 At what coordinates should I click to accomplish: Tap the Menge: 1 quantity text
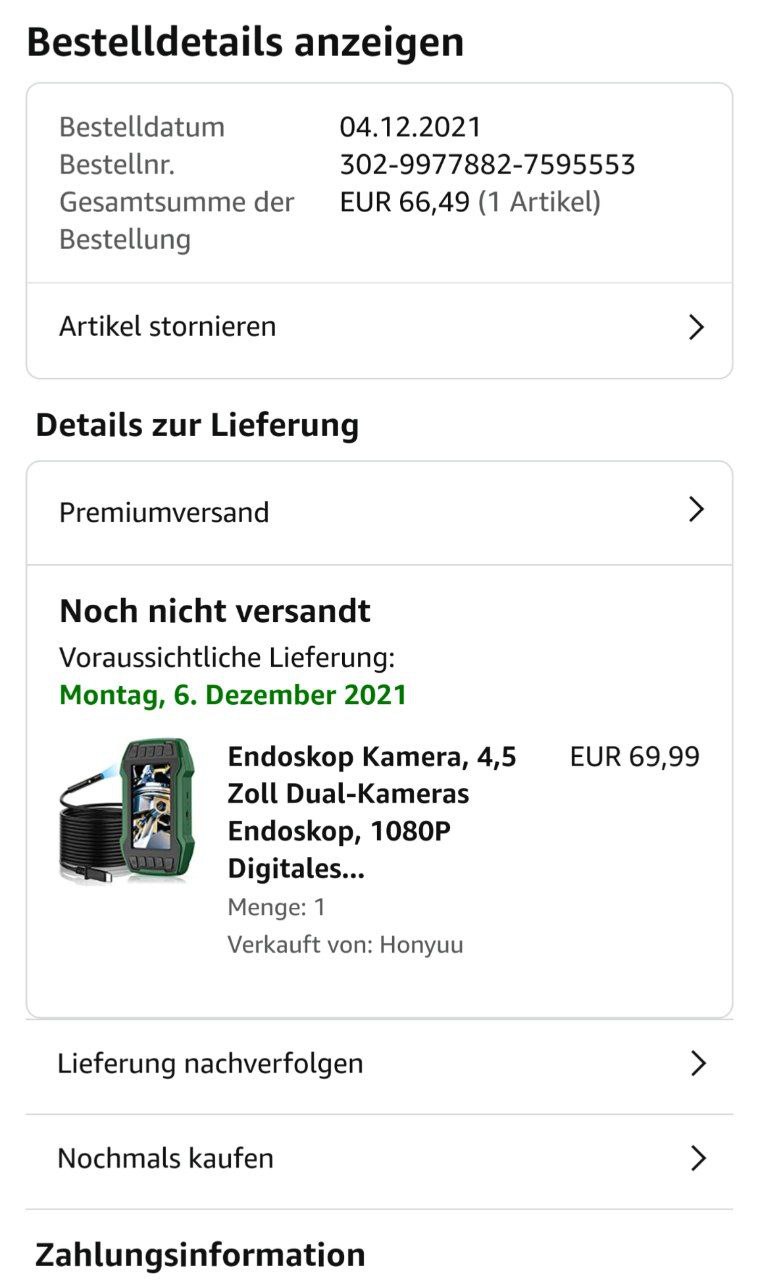pos(277,907)
